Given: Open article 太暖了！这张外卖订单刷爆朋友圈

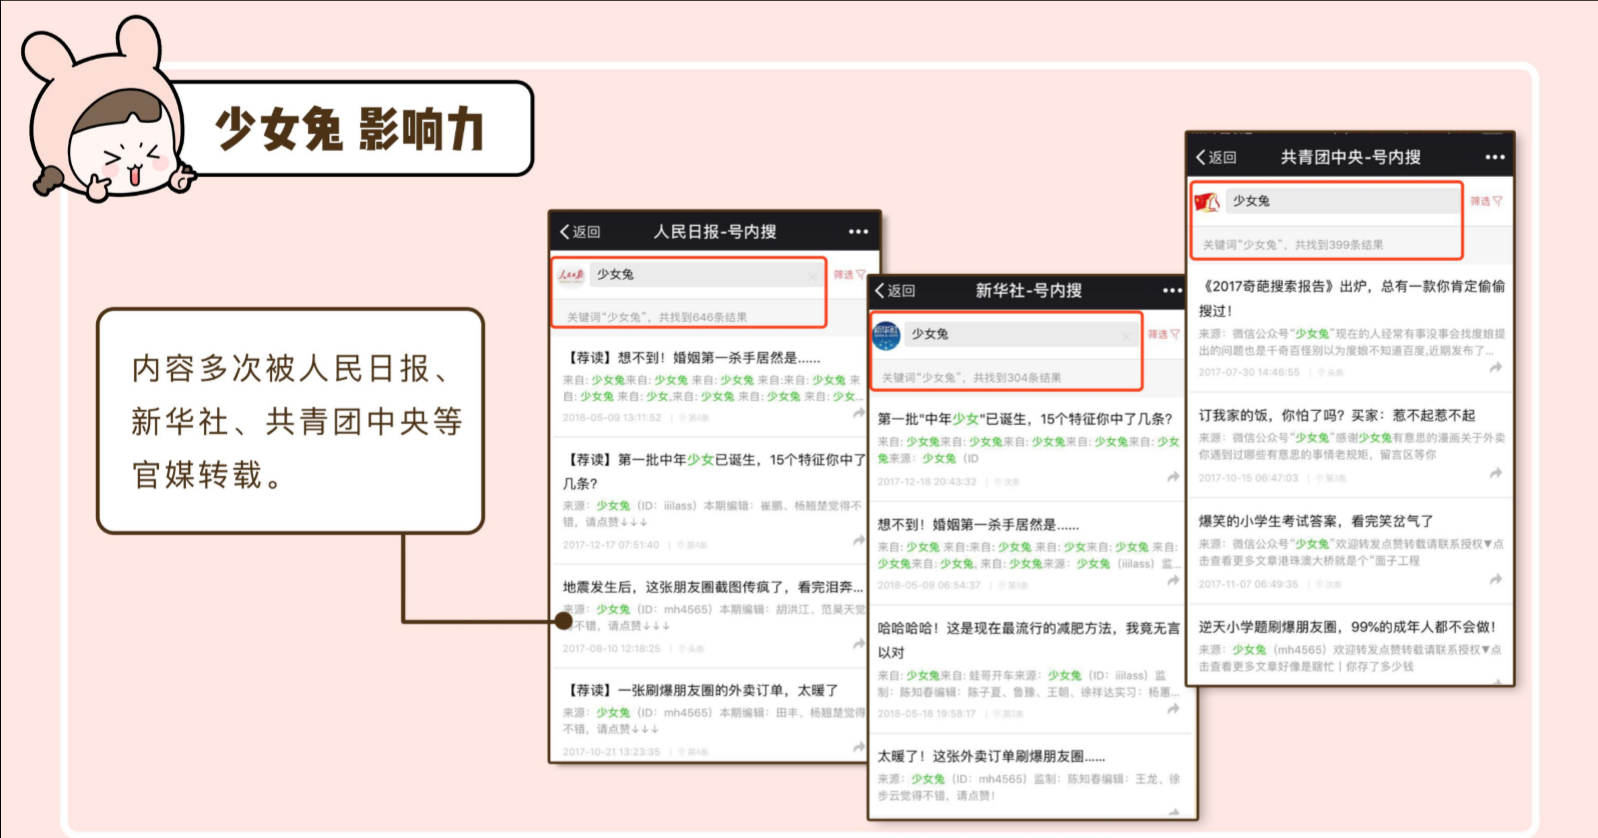Looking at the screenshot, I should (991, 756).
